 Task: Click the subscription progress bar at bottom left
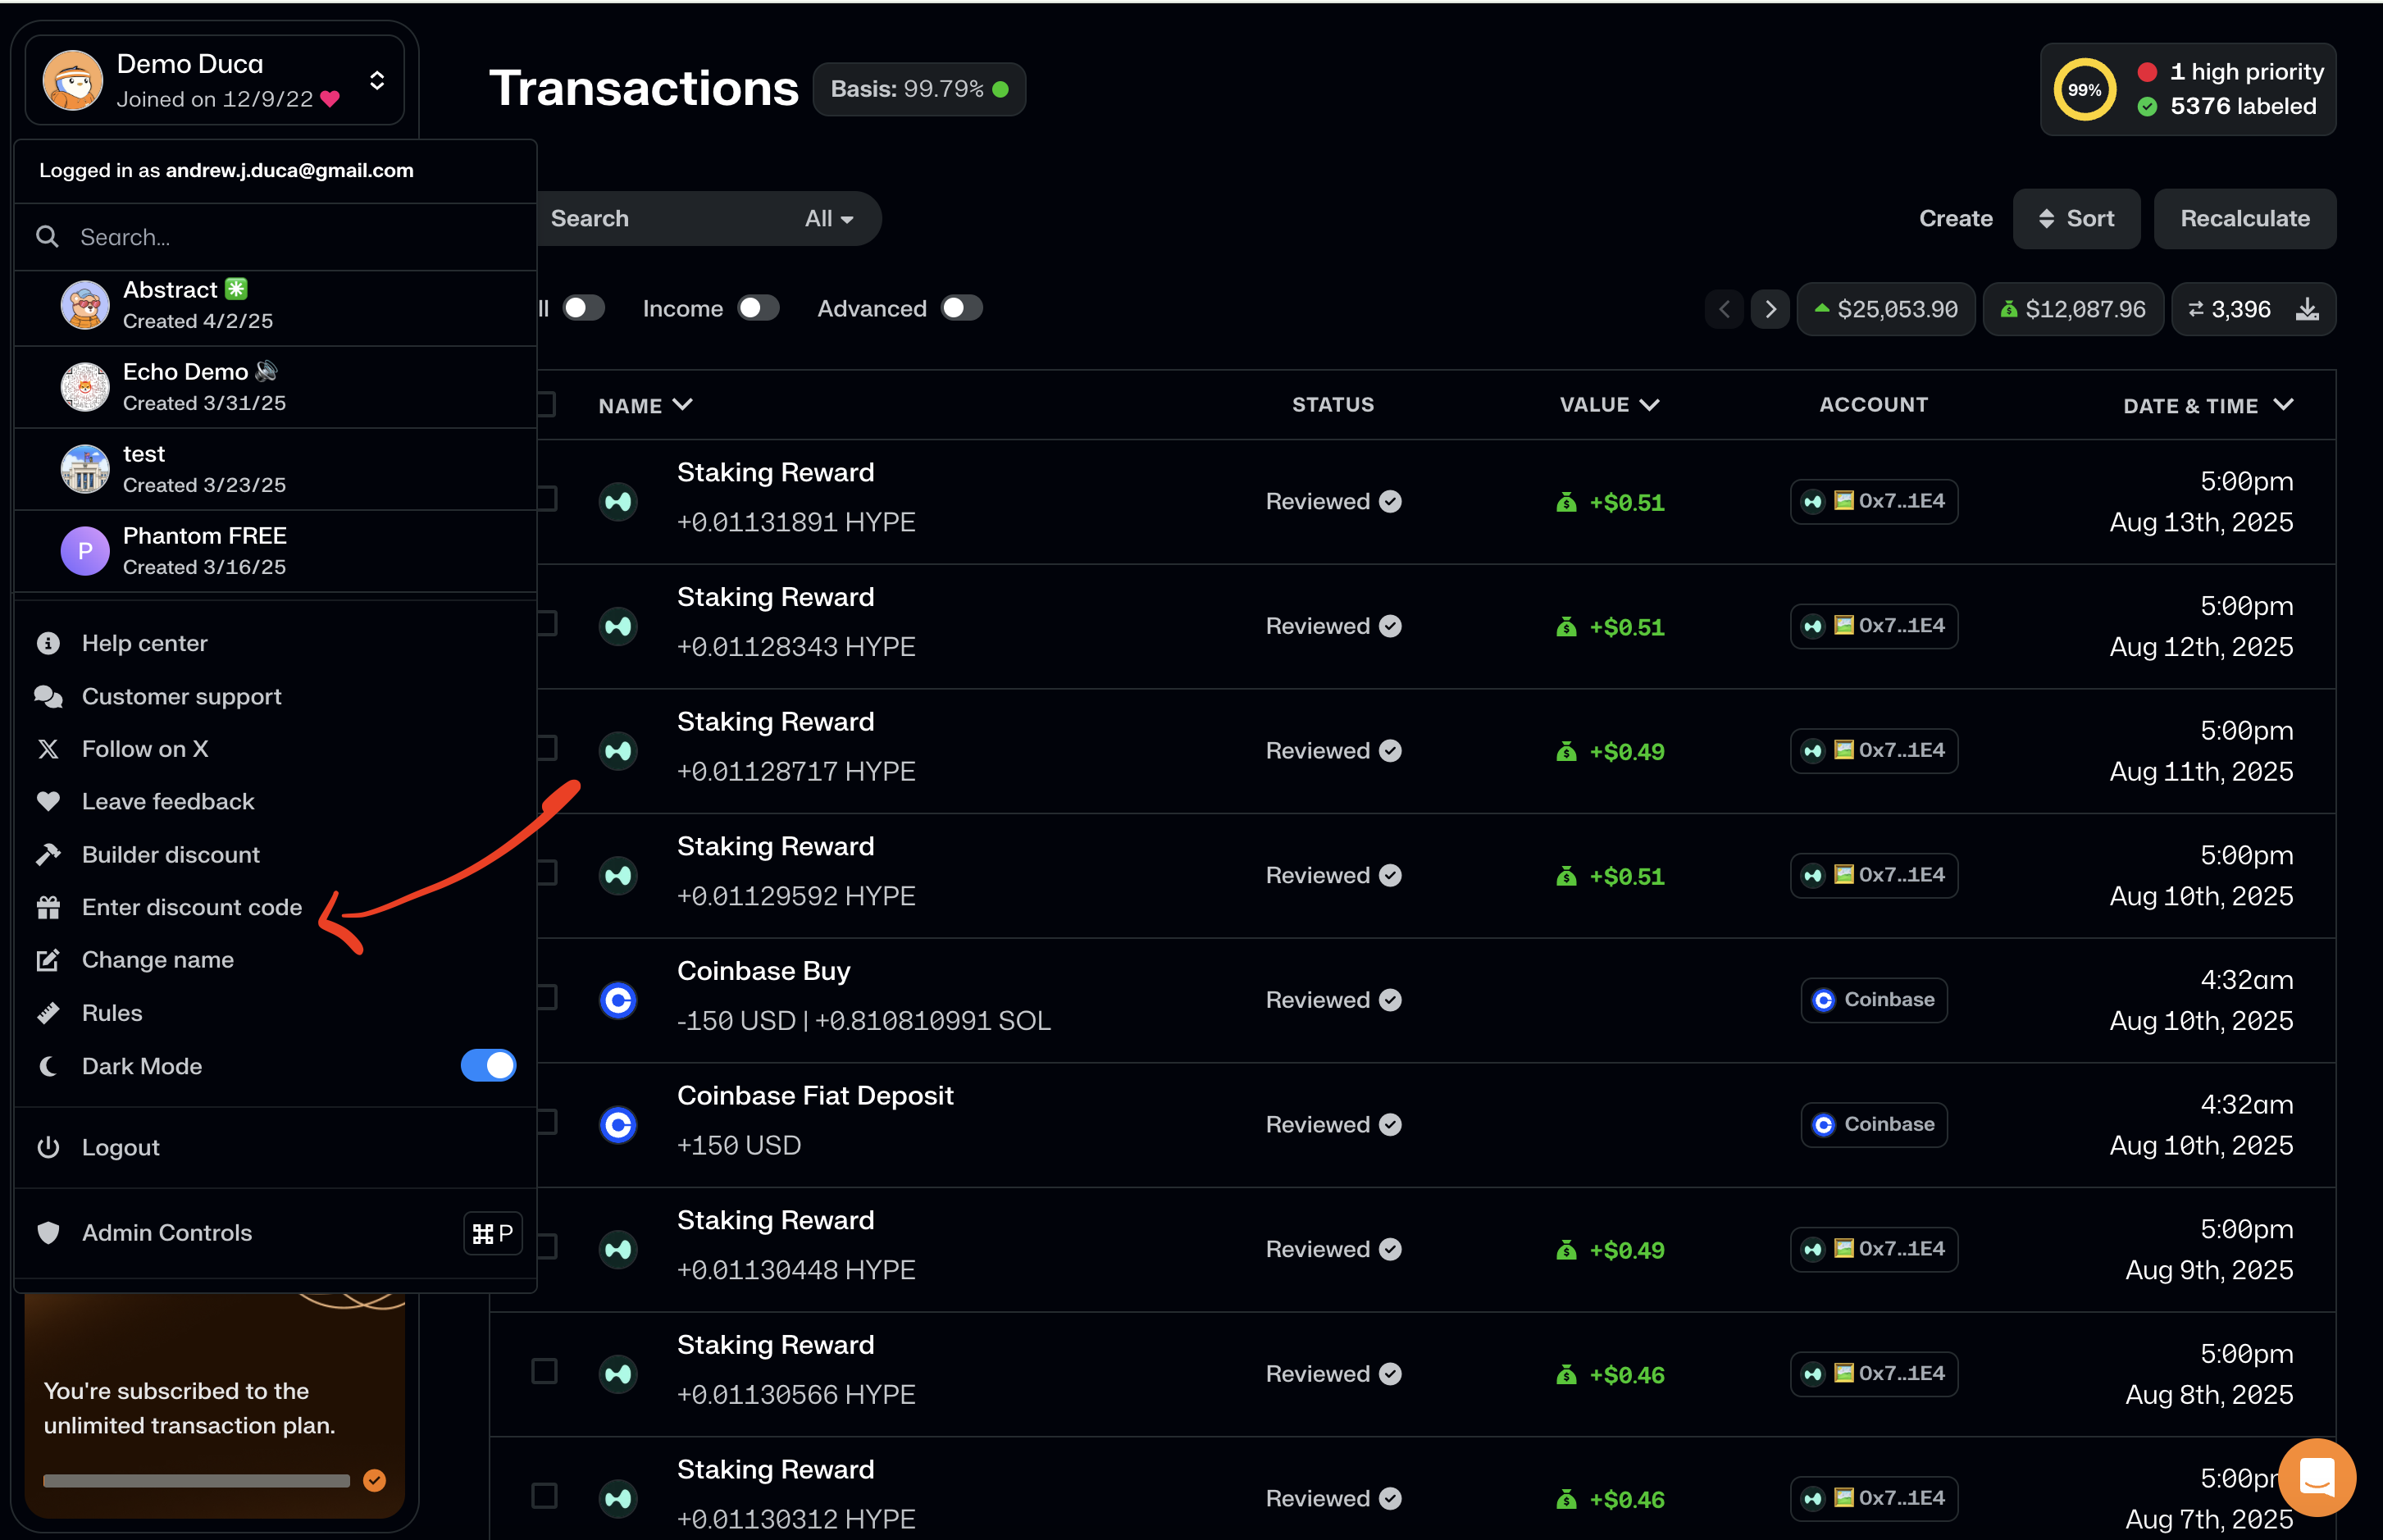click(x=195, y=1481)
